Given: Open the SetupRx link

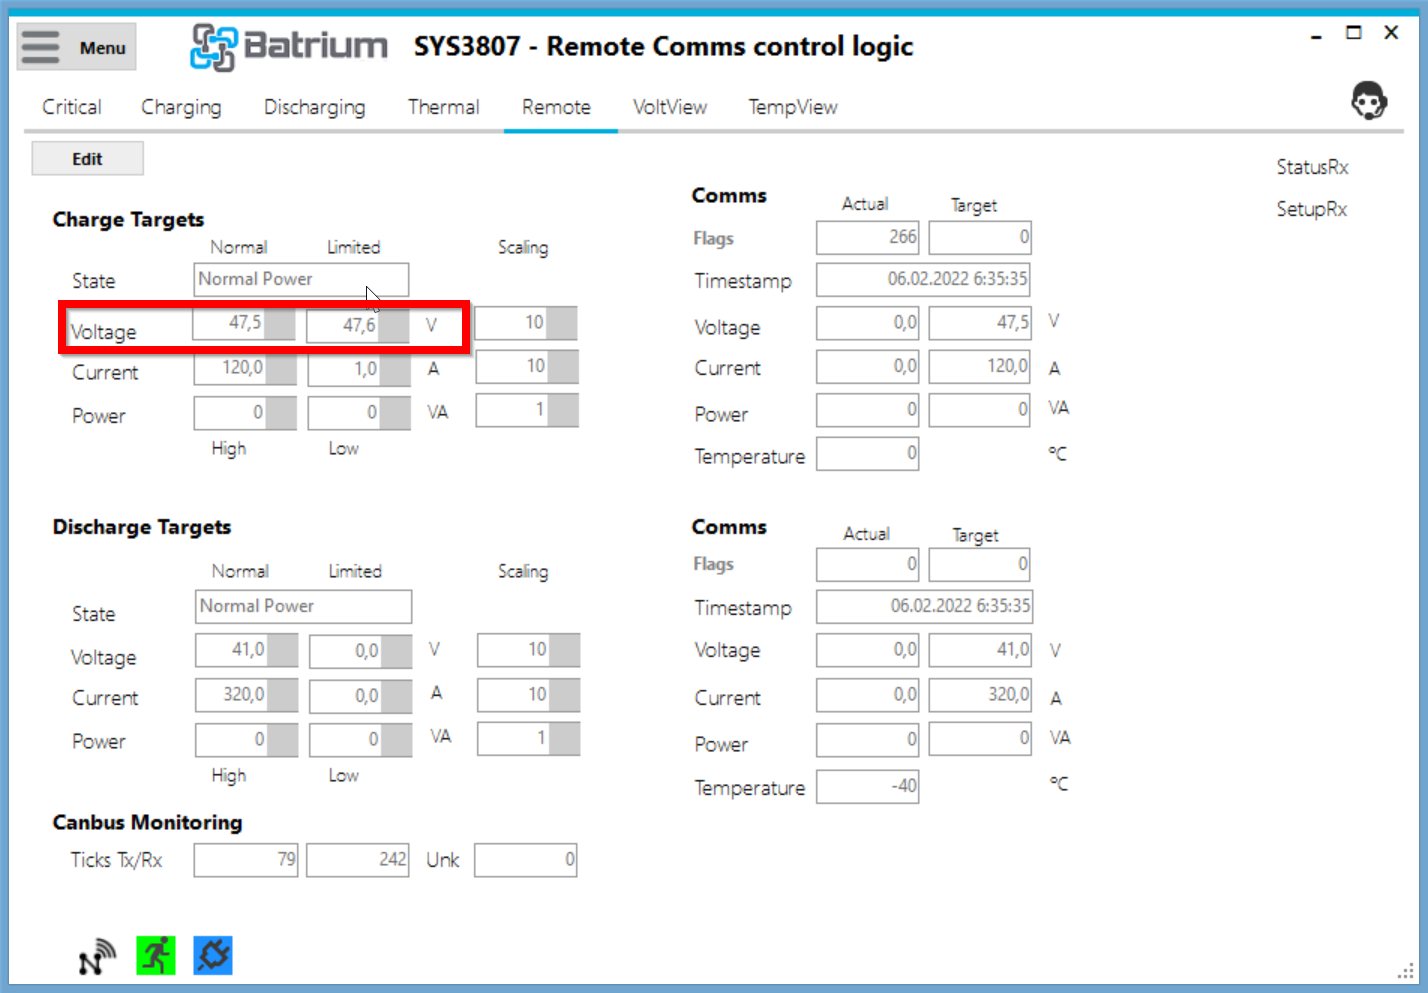Looking at the screenshot, I should (1311, 209).
